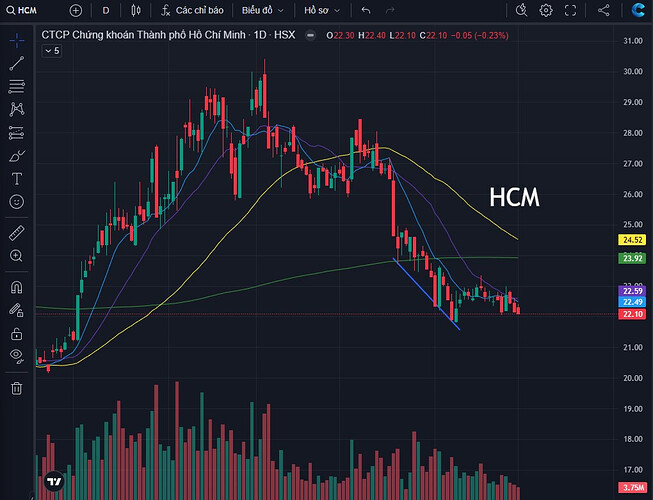The image size is (653, 500).
Task: Open the HCM symbol search
Action: click(x=22, y=10)
